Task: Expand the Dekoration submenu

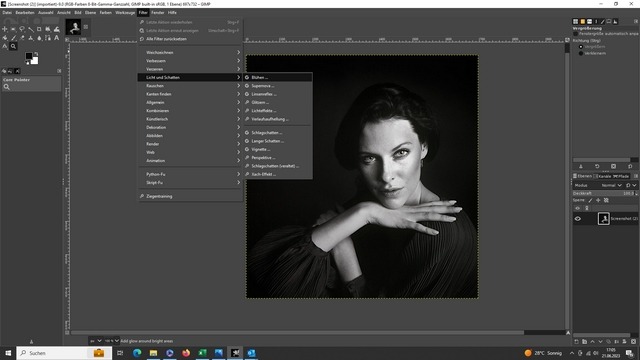Action: click(190, 127)
